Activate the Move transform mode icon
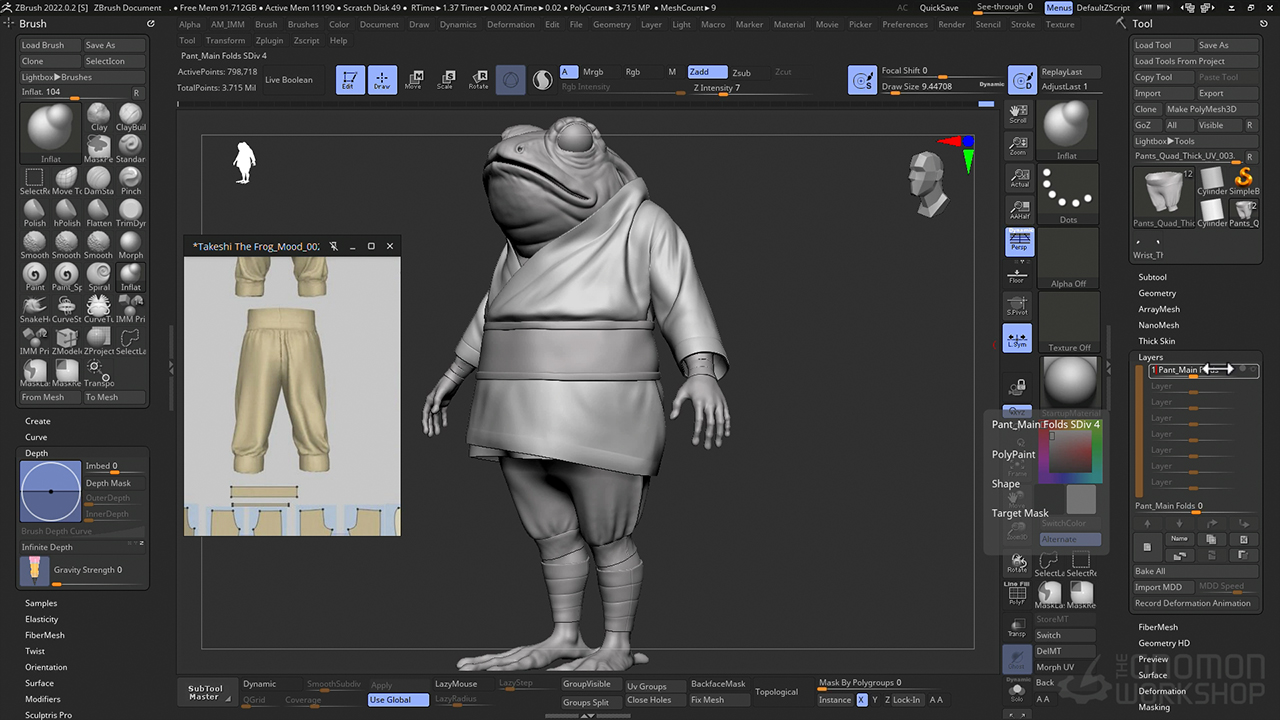The height and width of the screenshot is (720, 1280). coord(413,80)
